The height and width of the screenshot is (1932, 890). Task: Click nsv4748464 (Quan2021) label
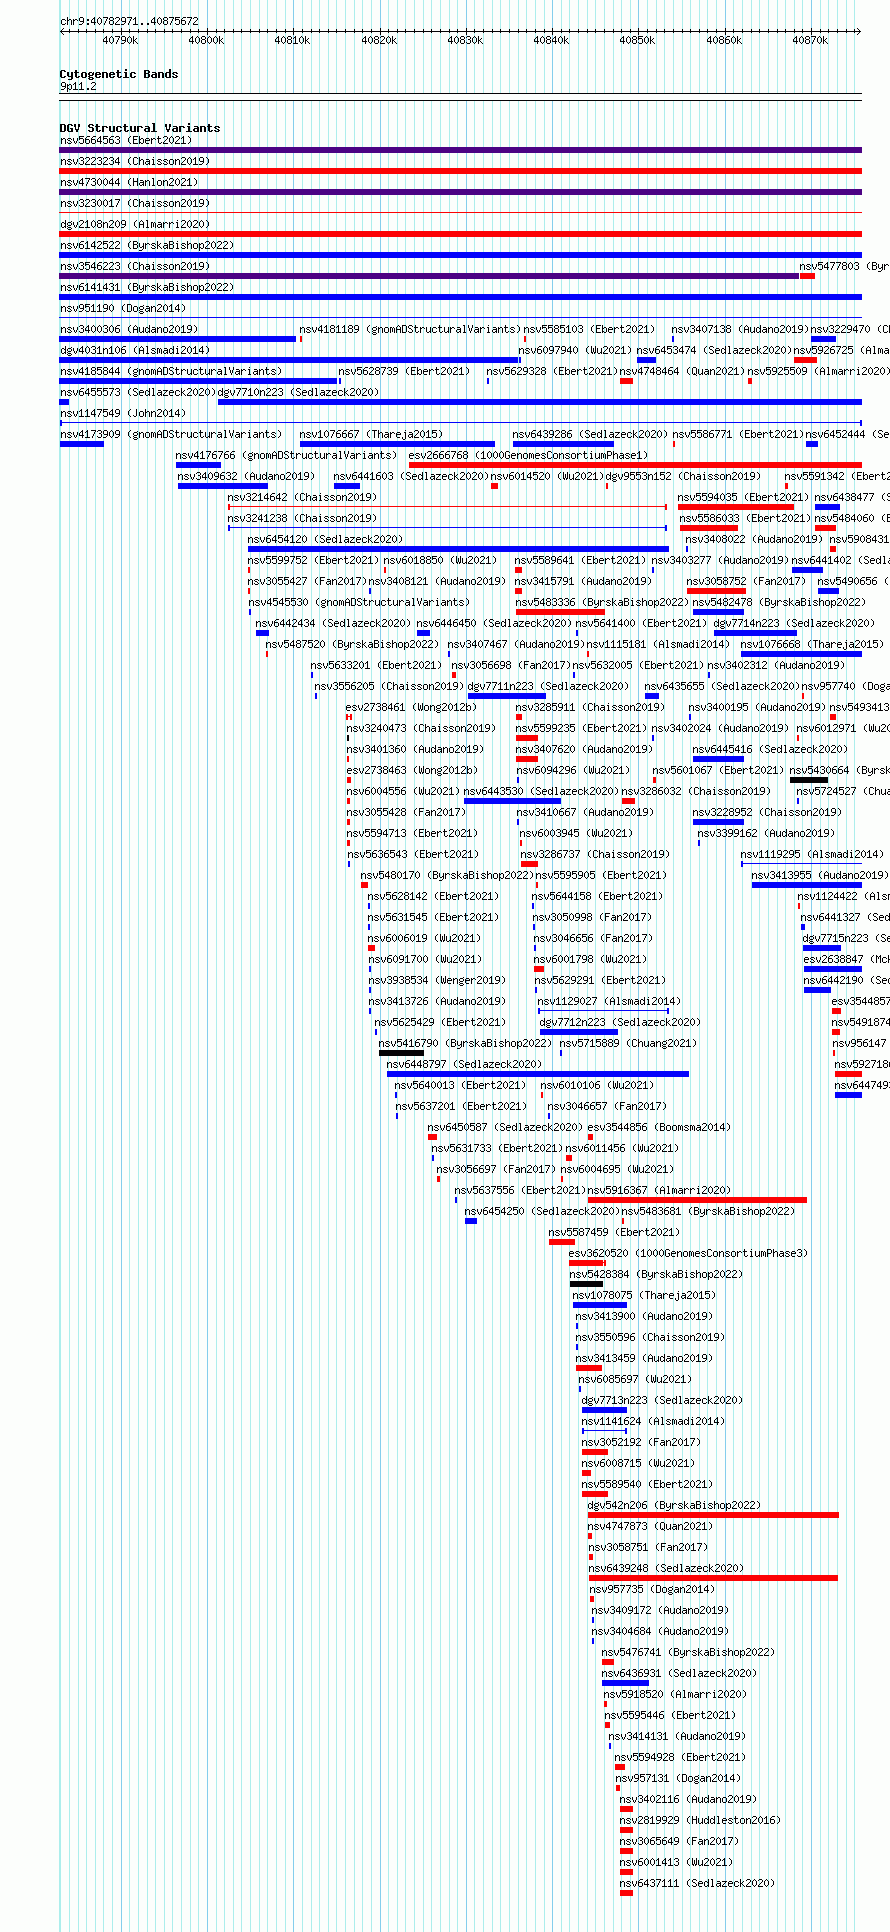[682, 372]
